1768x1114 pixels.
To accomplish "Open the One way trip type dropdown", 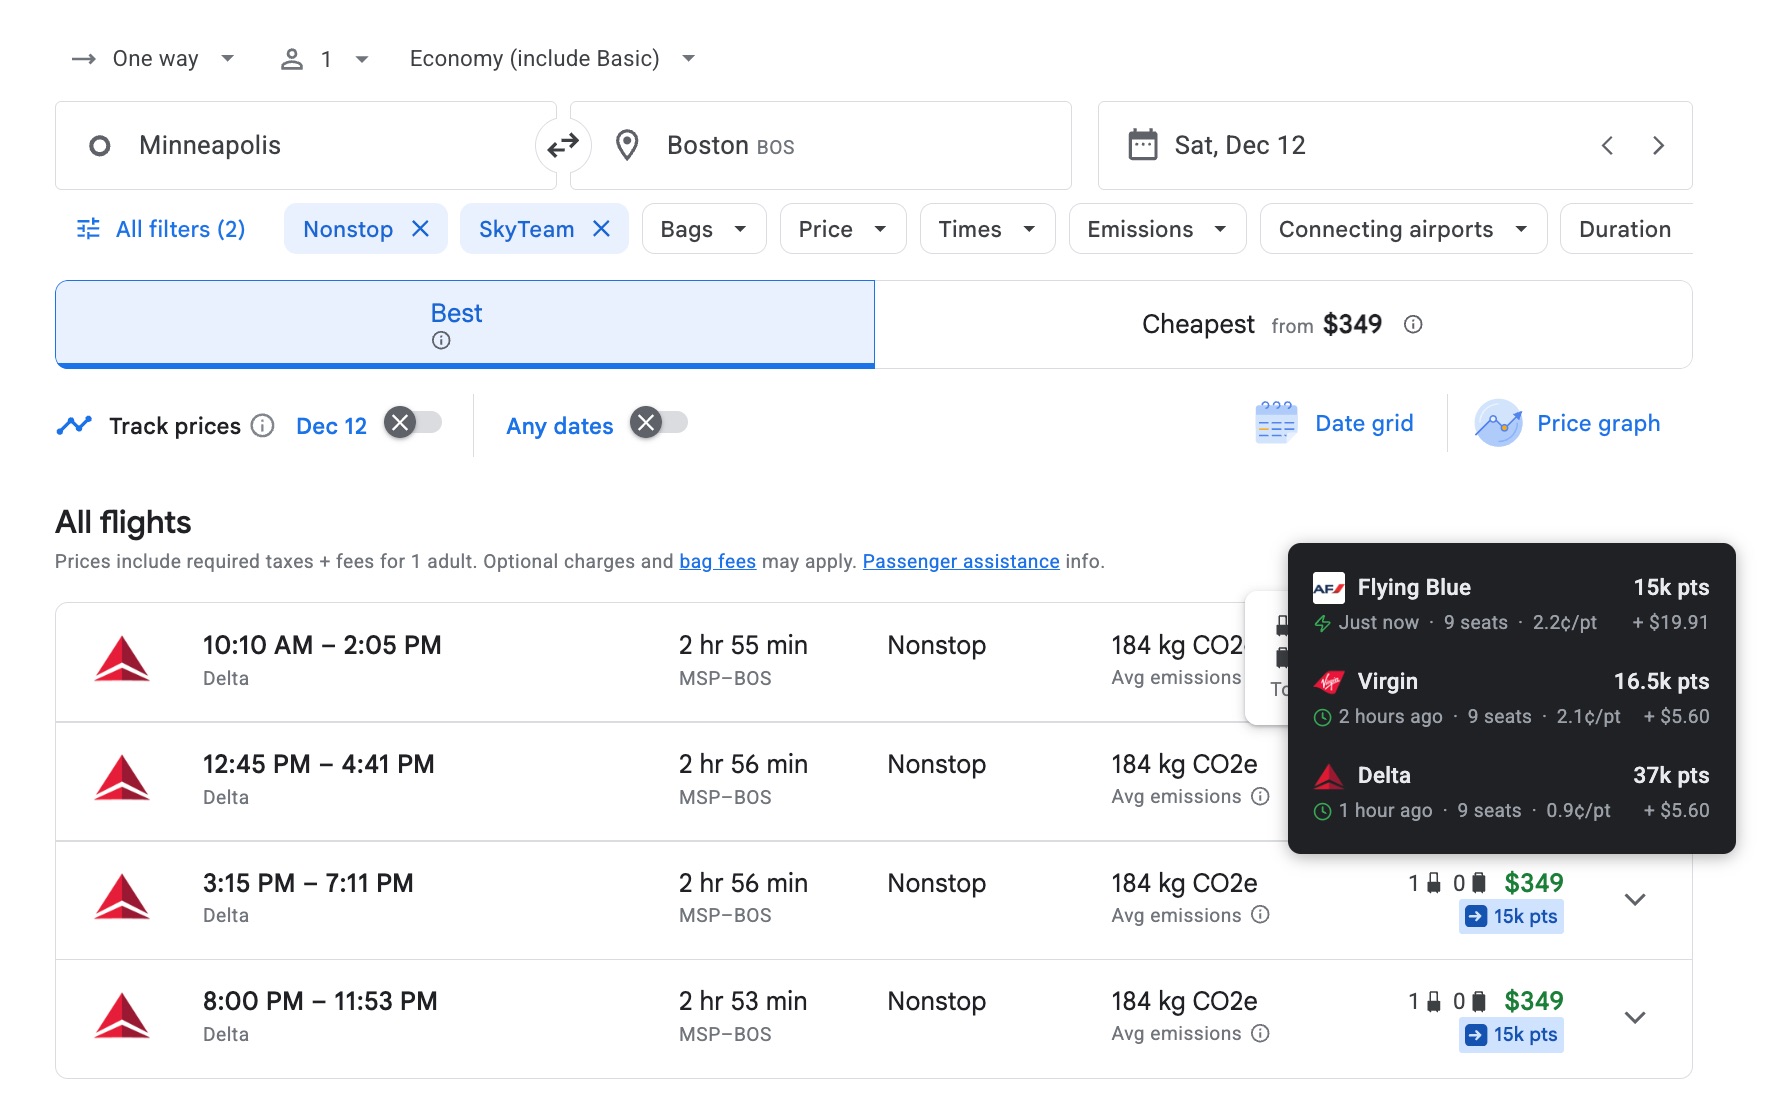I will tap(155, 59).
